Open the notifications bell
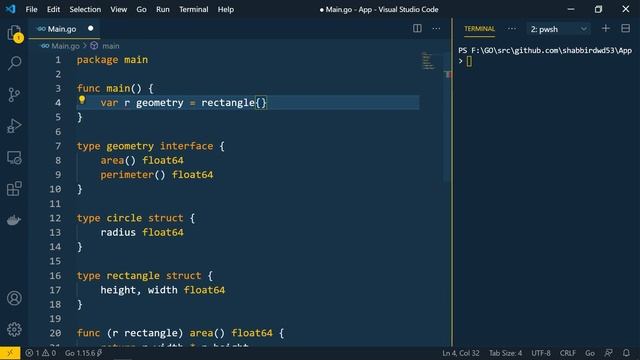Image resolution: width=640 pixels, height=360 pixels. (626, 353)
